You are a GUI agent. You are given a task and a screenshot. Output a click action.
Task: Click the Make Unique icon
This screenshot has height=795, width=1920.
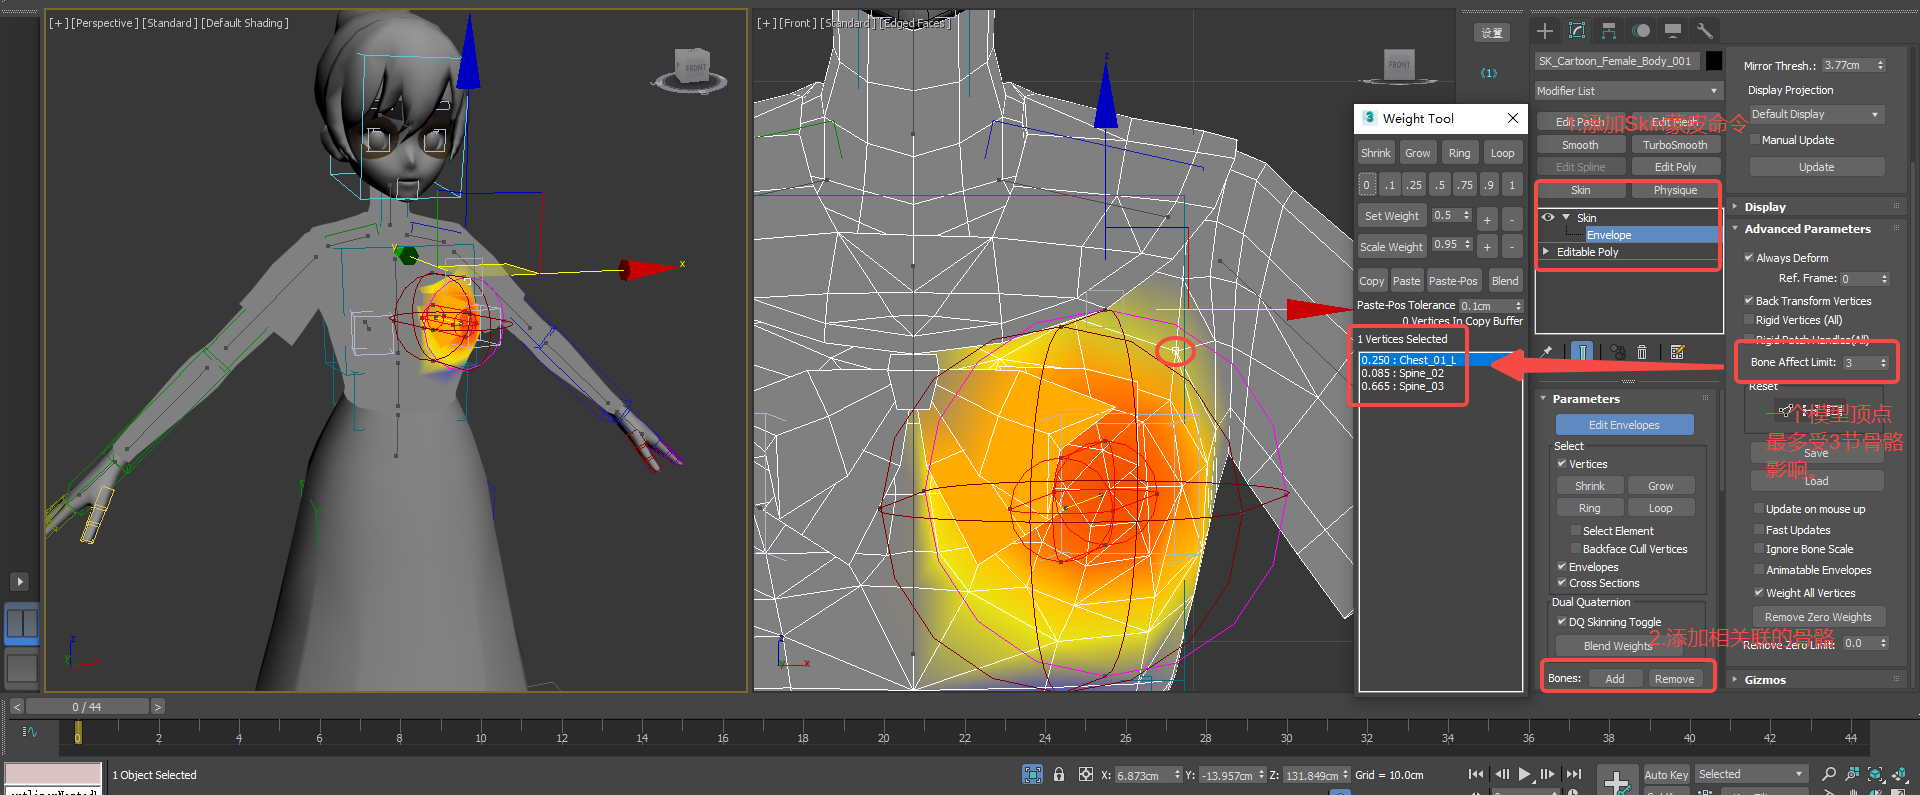[1617, 352]
